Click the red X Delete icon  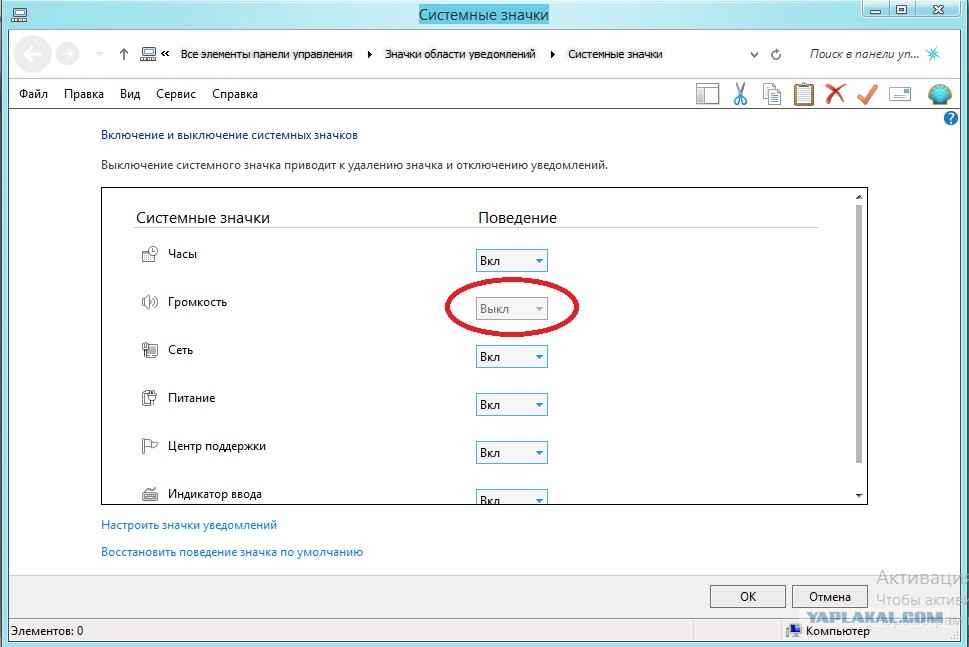tap(835, 95)
